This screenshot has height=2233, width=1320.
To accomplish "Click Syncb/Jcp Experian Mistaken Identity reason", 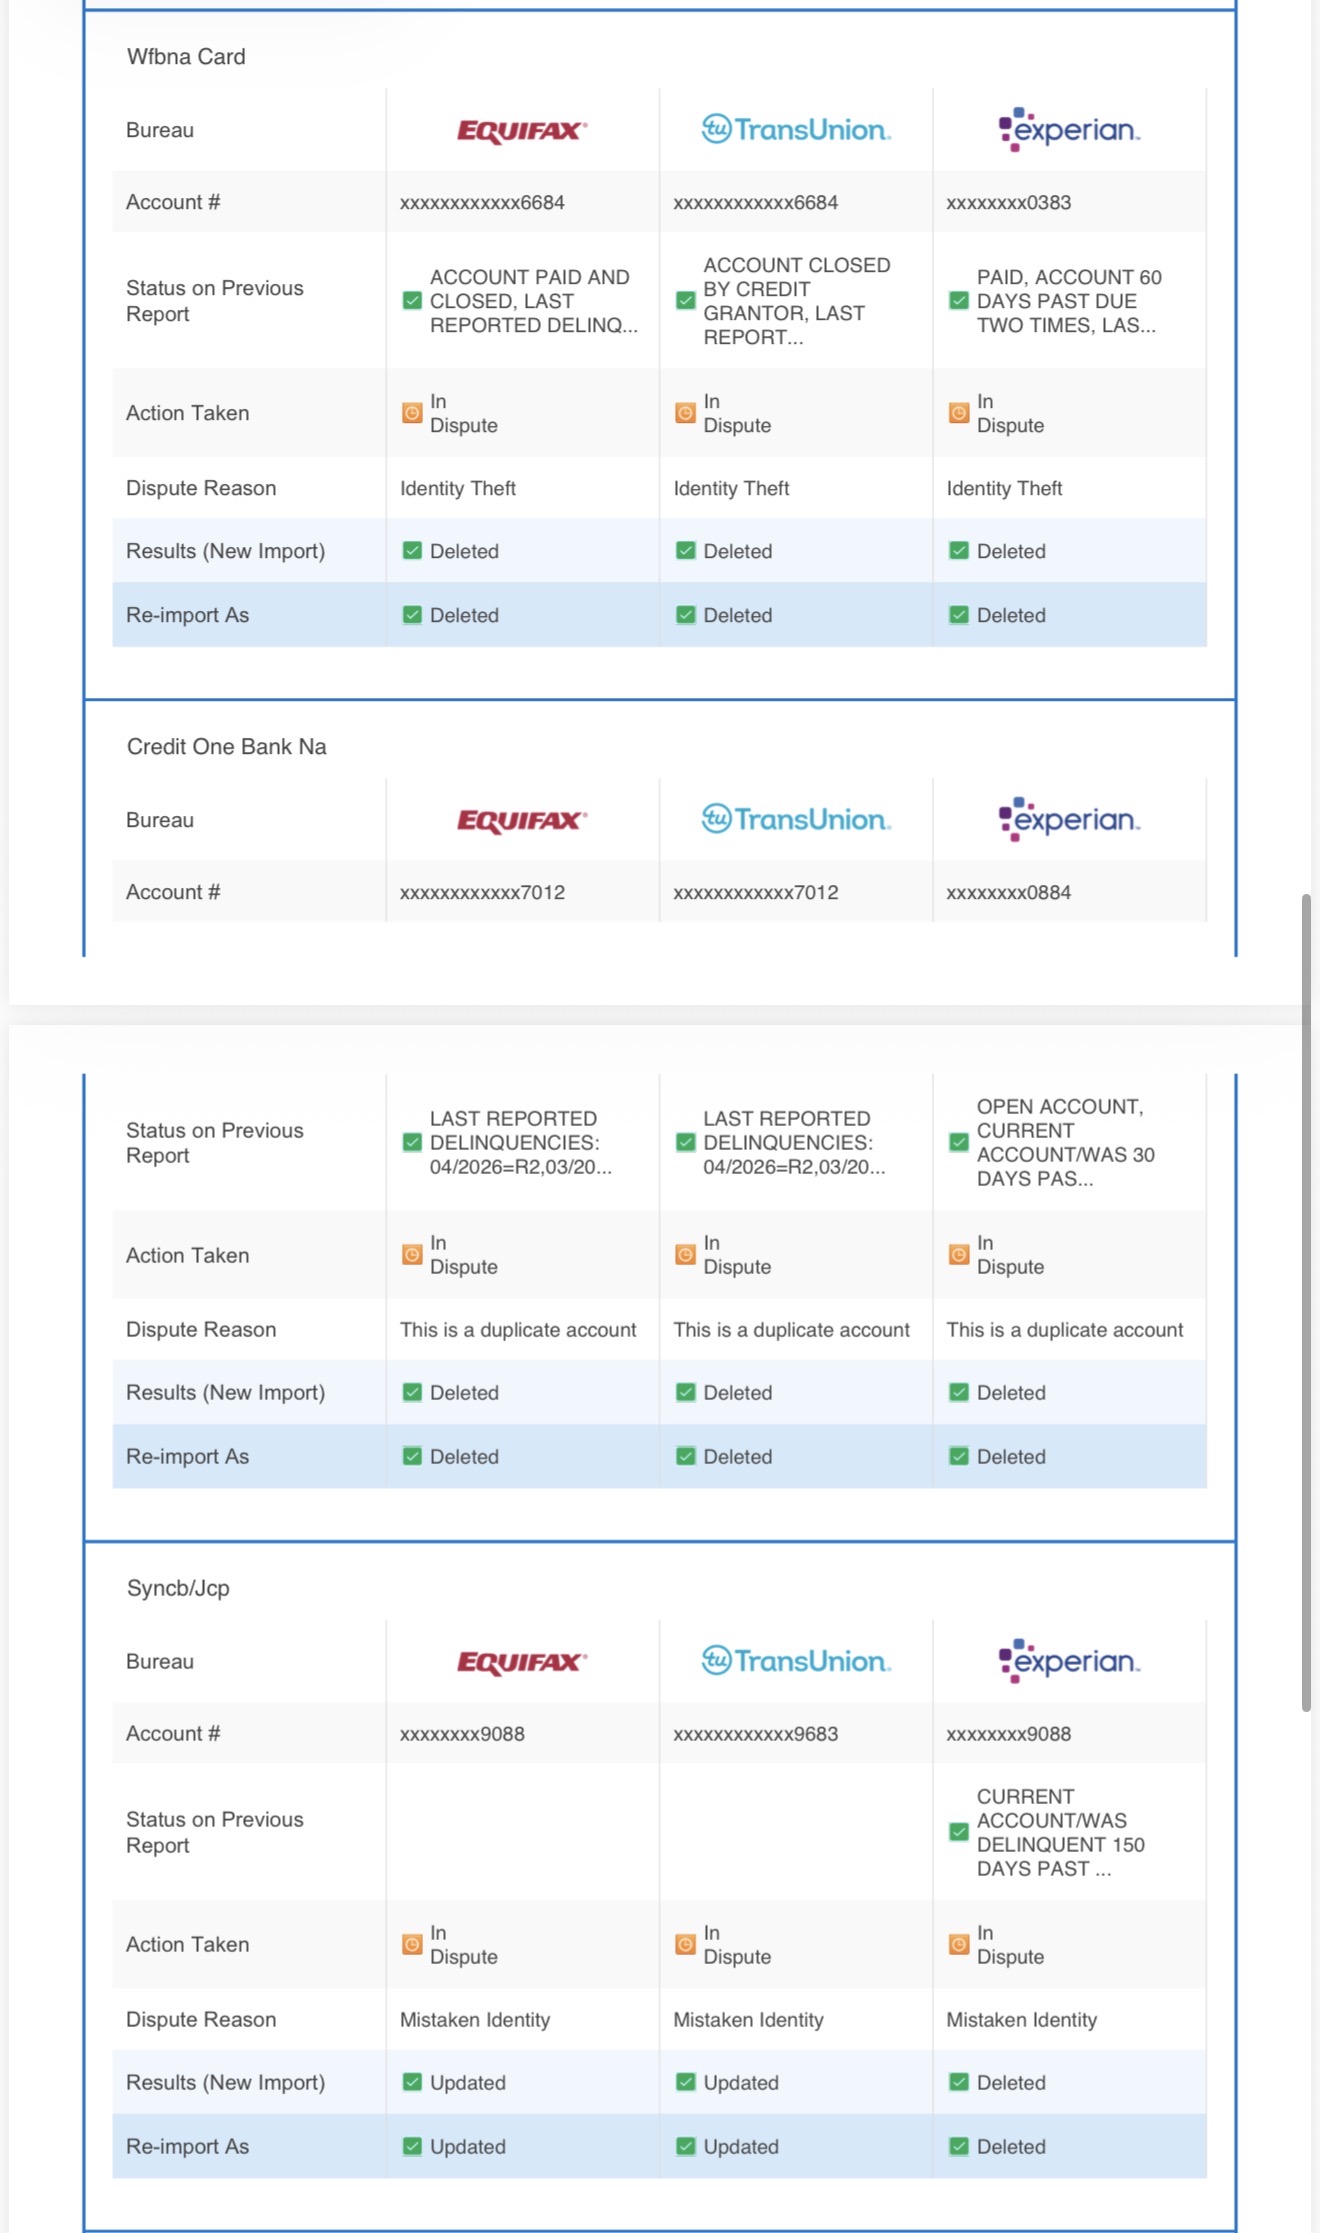I will click(x=1022, y=2019).
